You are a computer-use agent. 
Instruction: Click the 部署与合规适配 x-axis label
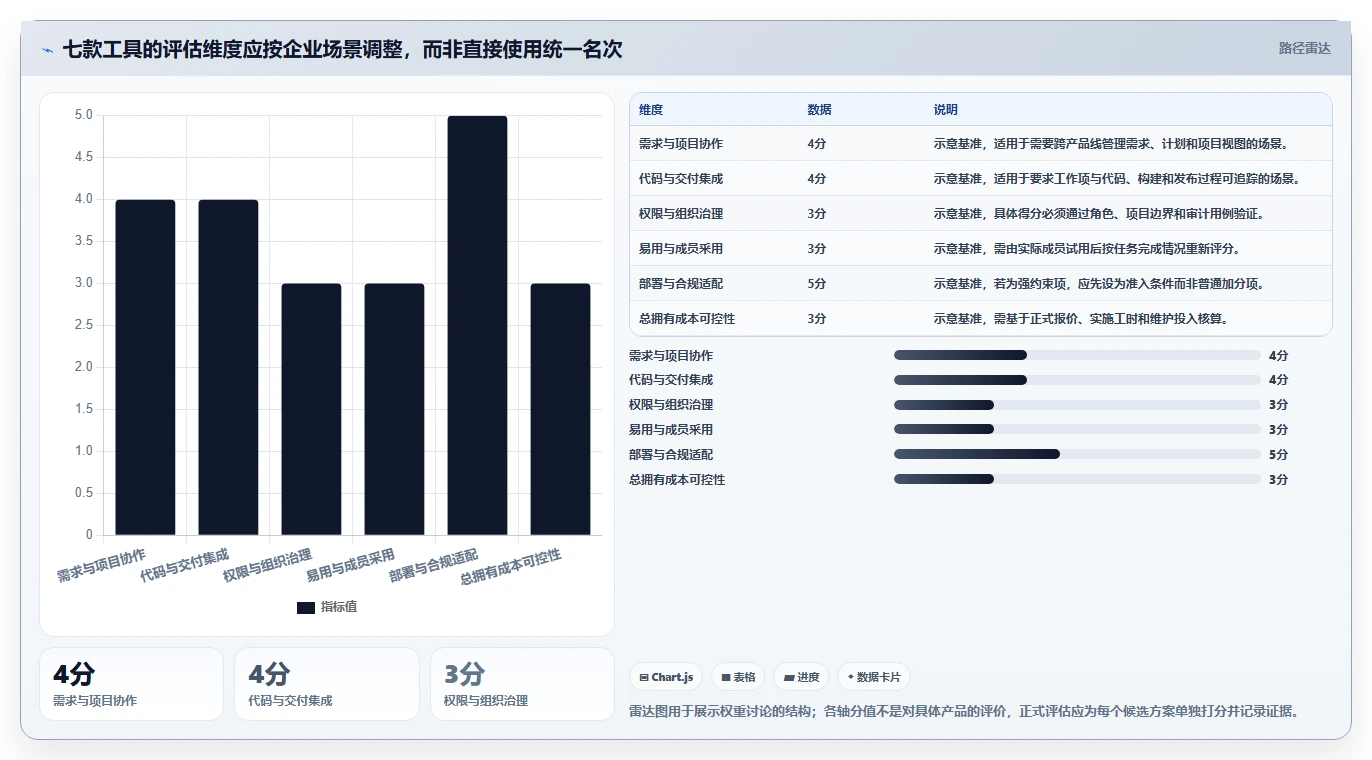click(x=434, y=565)
